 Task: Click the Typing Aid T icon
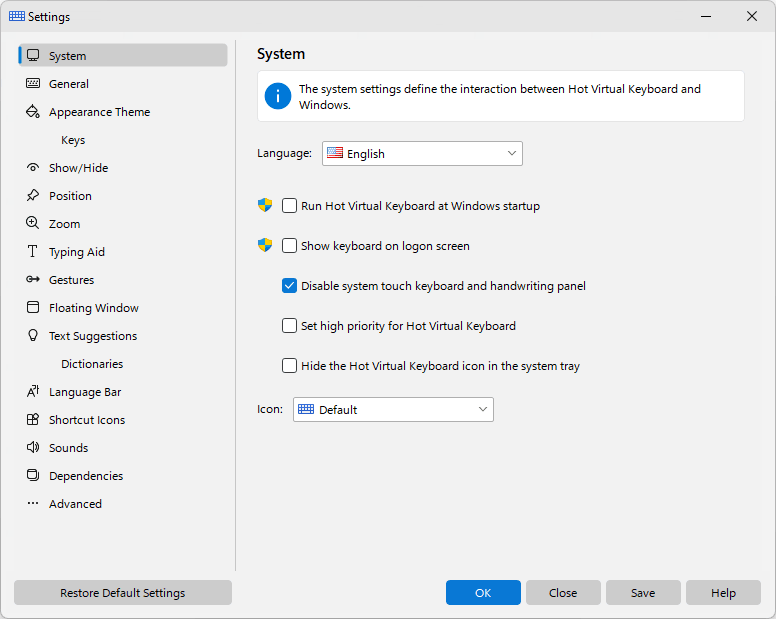[33, 251]
